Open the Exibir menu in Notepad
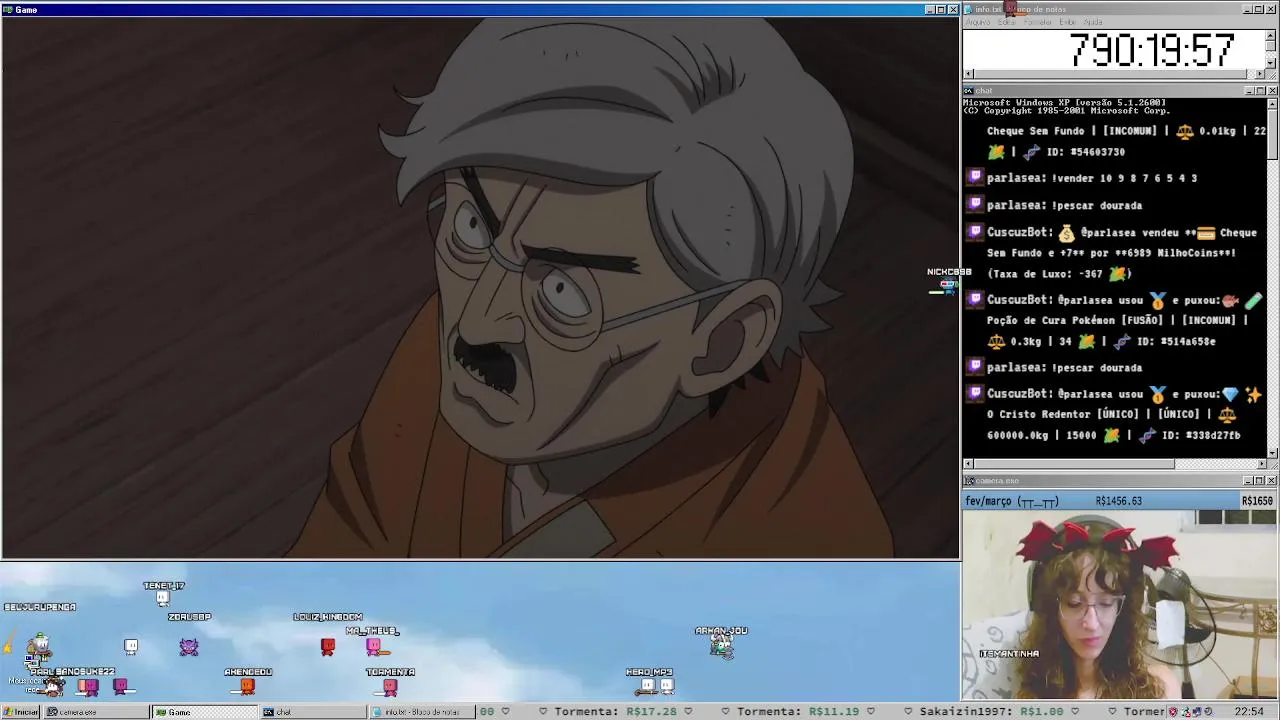Screen dimensions: 1280x720 (x=1067, y=22)
